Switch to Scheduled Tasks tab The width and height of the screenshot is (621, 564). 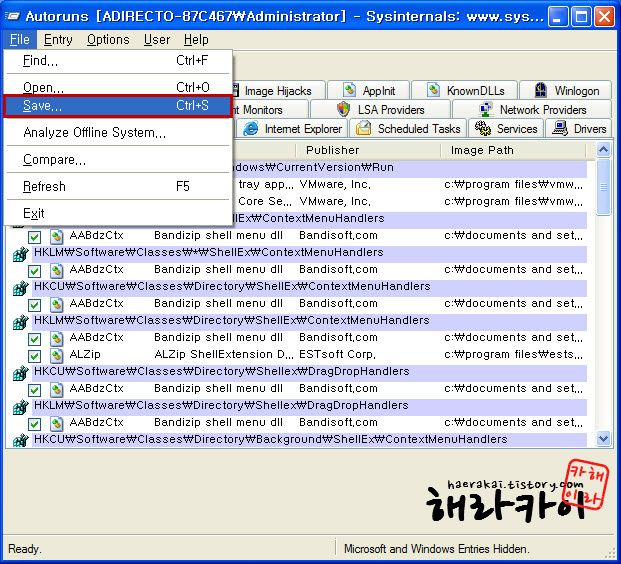pos(408,128)
